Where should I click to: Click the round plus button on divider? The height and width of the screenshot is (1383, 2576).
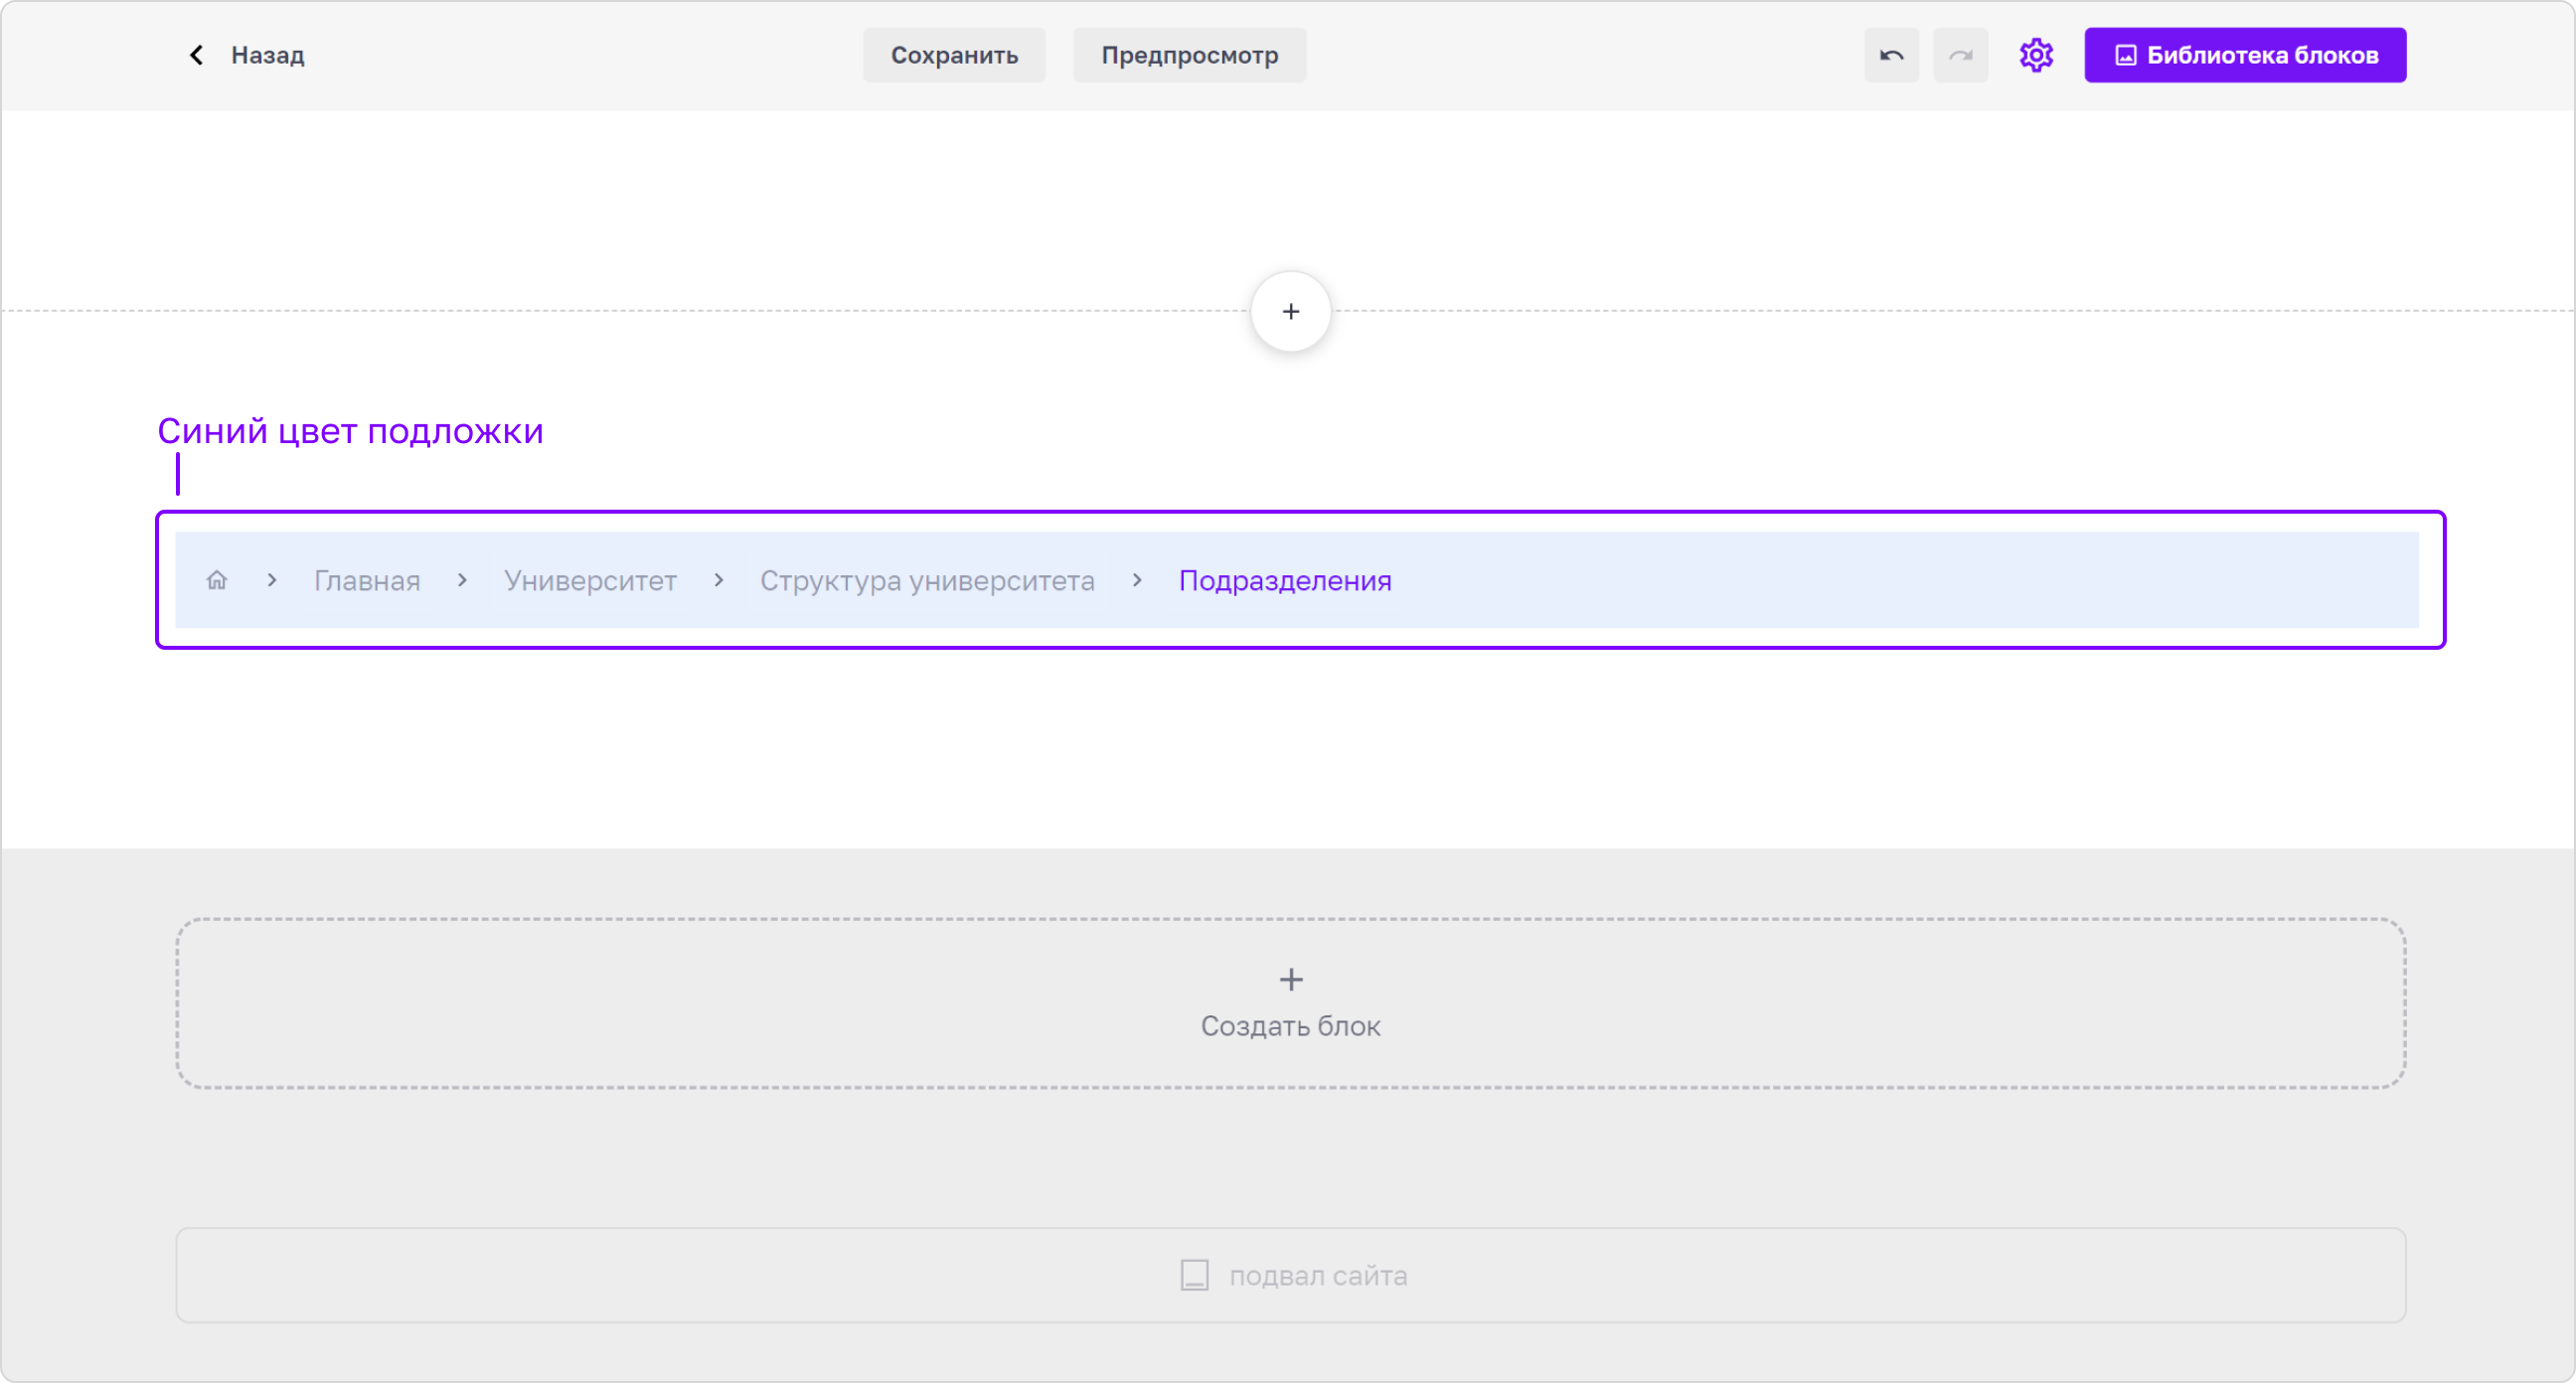coord(1291,311)
